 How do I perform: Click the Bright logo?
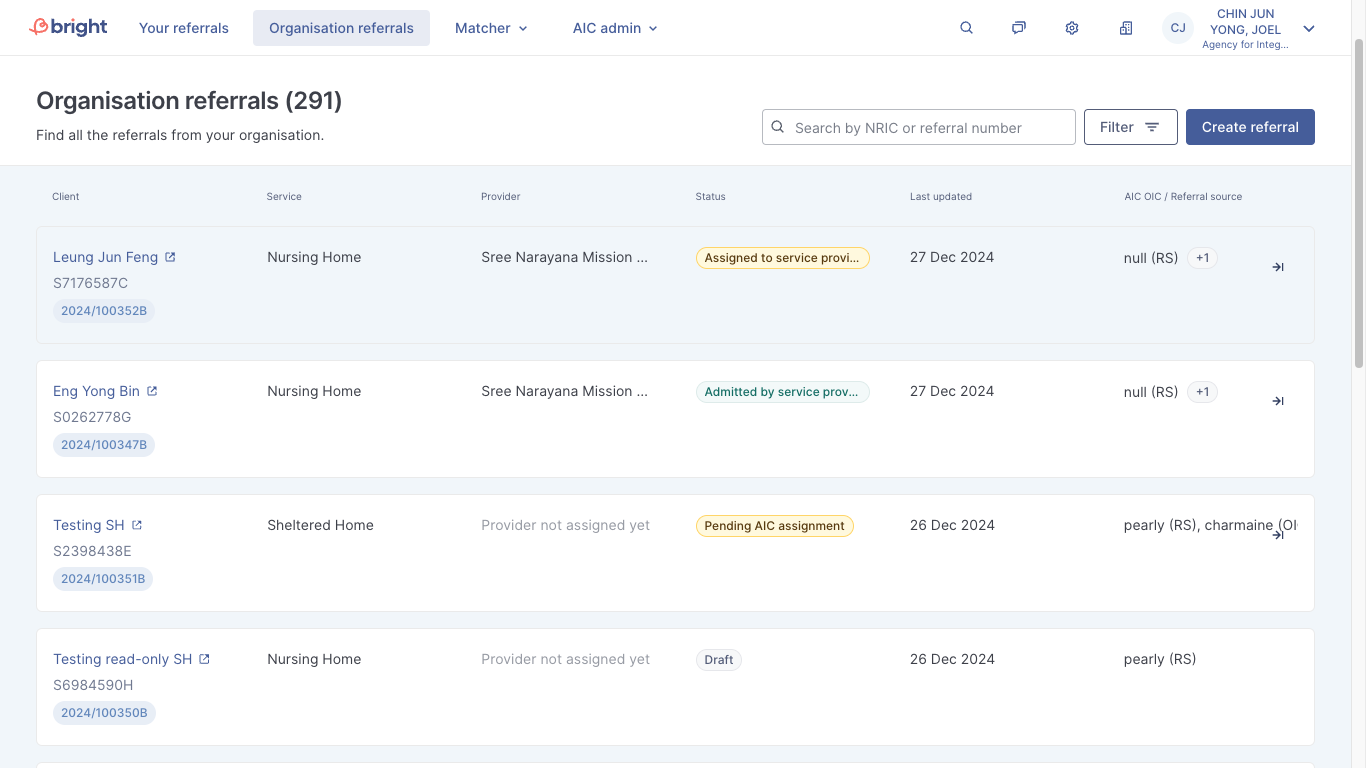68,27
